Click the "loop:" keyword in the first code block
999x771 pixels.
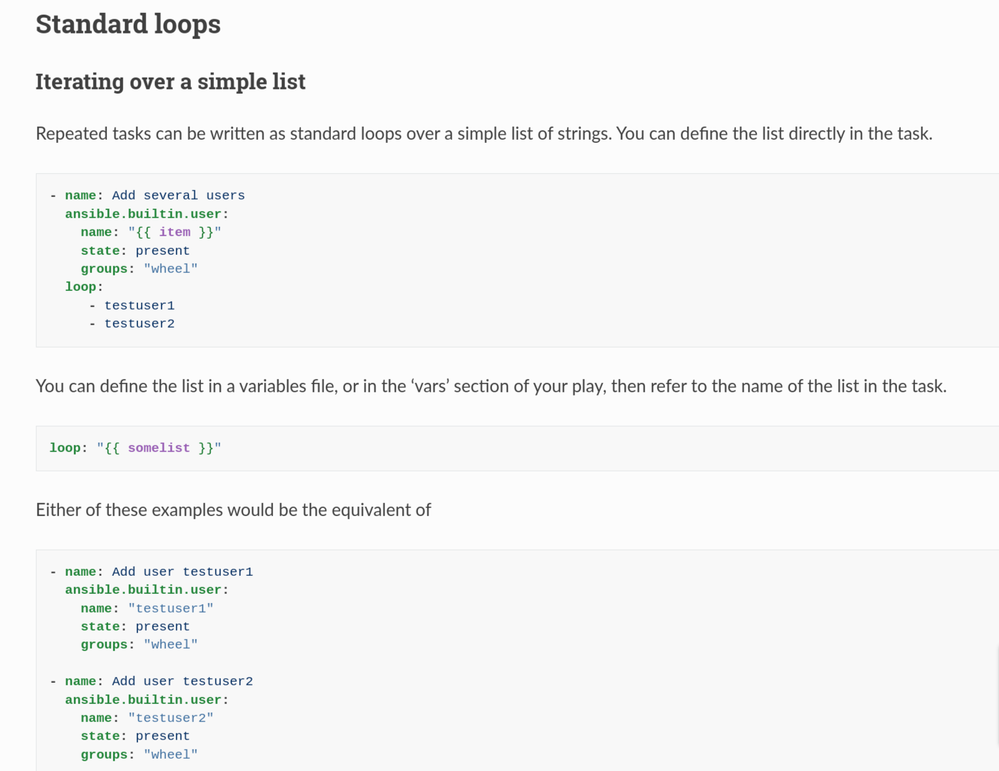84,287
